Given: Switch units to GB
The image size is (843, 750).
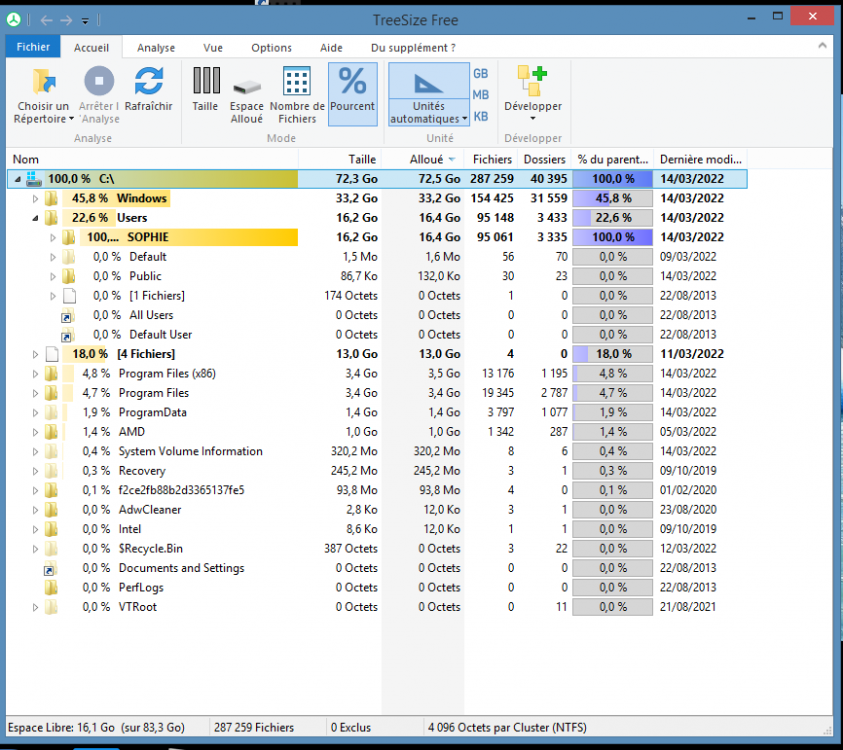Looking at the screenshot, I should (480, 74).
